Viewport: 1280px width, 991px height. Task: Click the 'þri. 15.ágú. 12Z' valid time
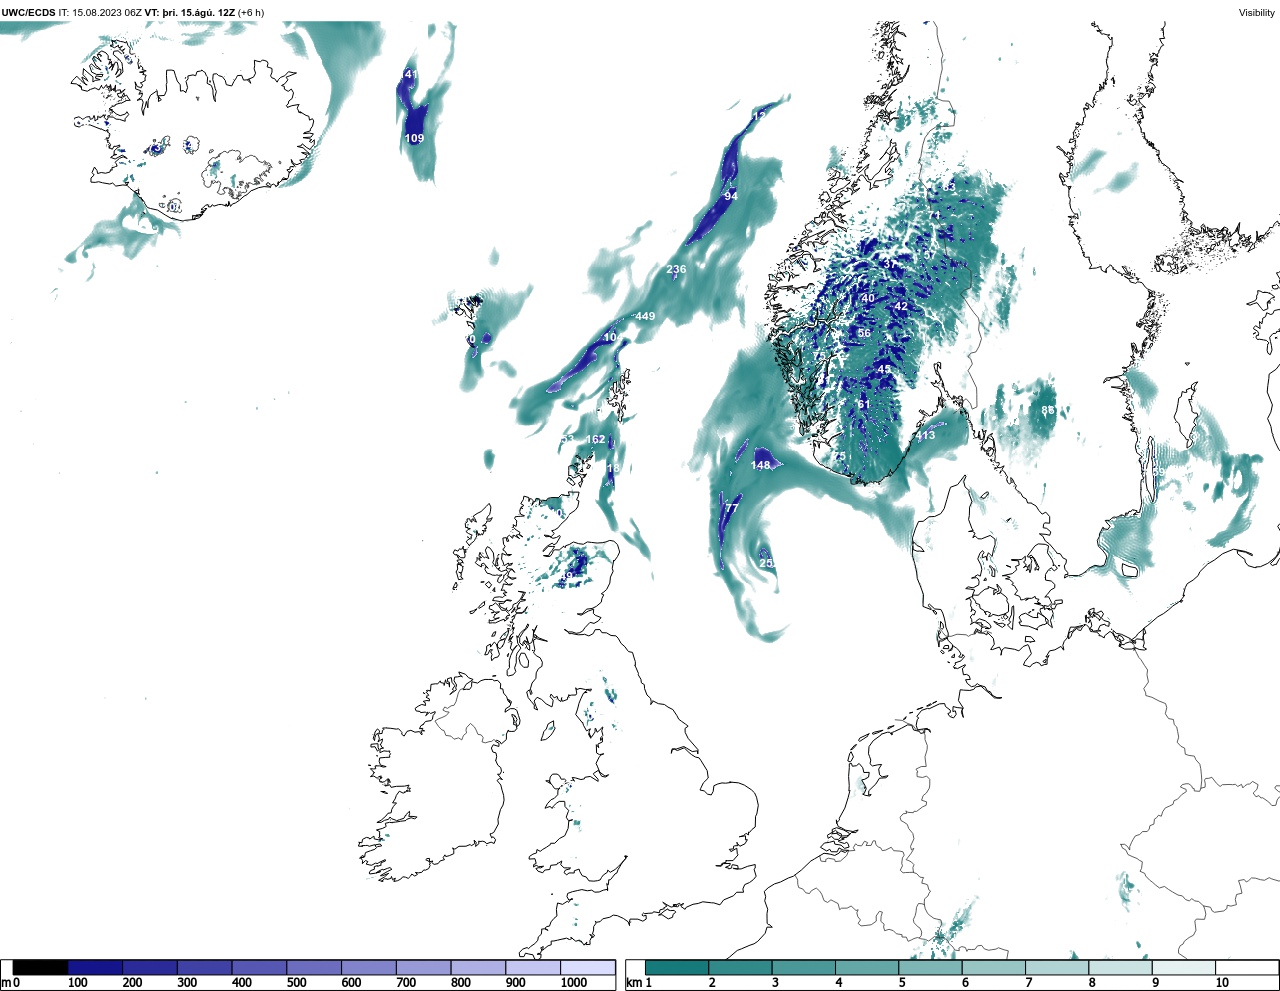[198, 13]
